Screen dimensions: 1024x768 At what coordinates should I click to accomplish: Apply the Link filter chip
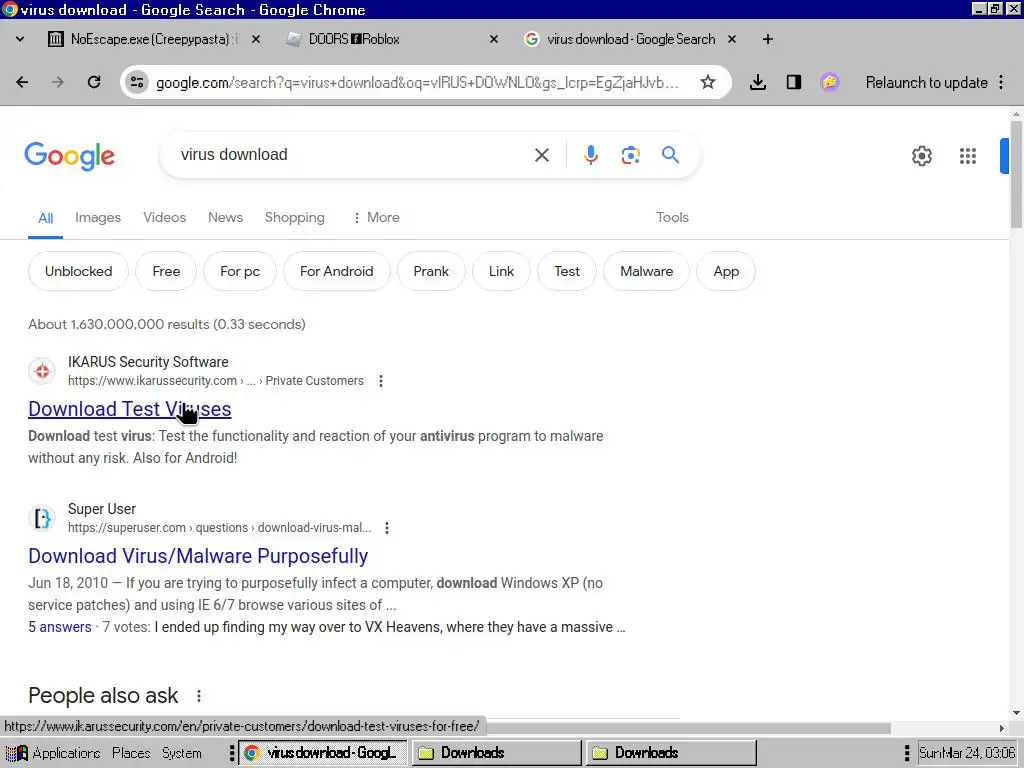(502, 271)
